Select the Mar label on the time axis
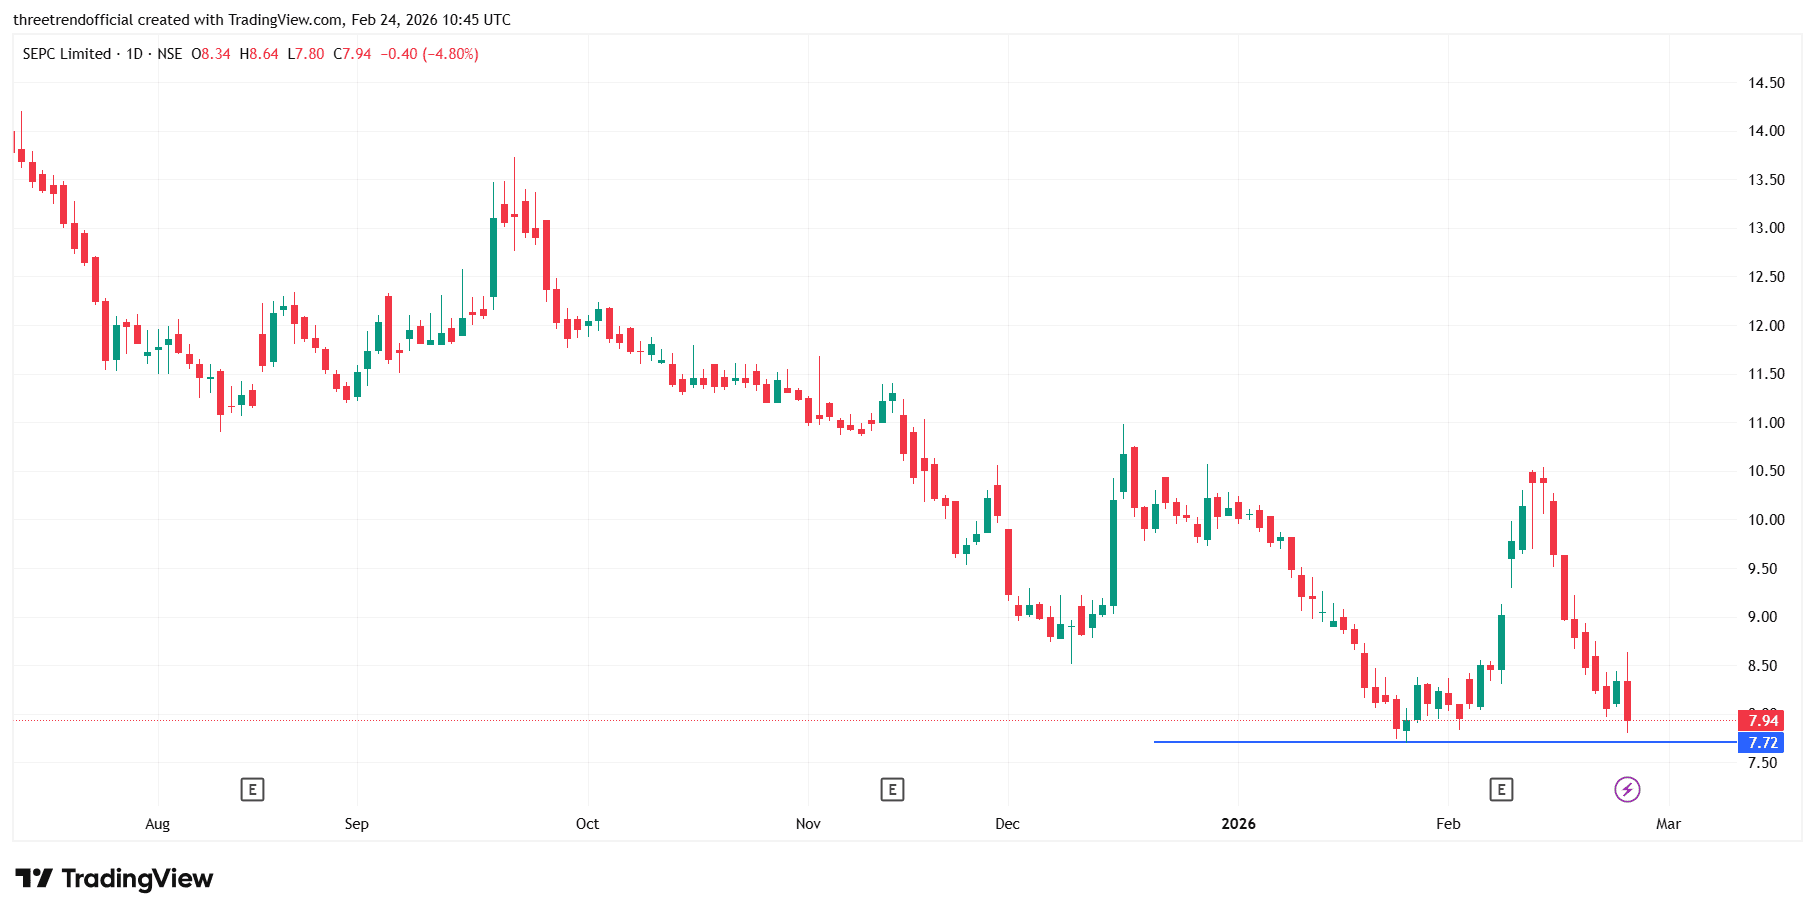 coord(1668,824)
